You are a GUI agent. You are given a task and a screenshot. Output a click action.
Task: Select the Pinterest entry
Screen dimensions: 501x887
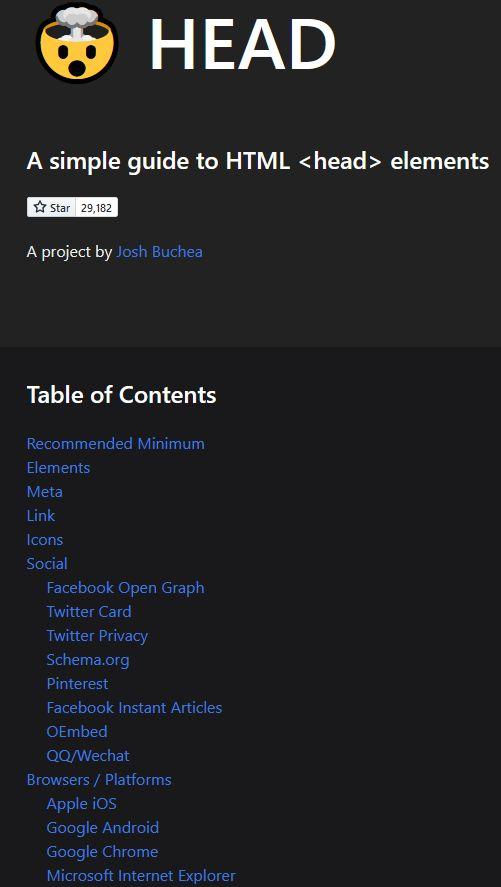(77, 684)
